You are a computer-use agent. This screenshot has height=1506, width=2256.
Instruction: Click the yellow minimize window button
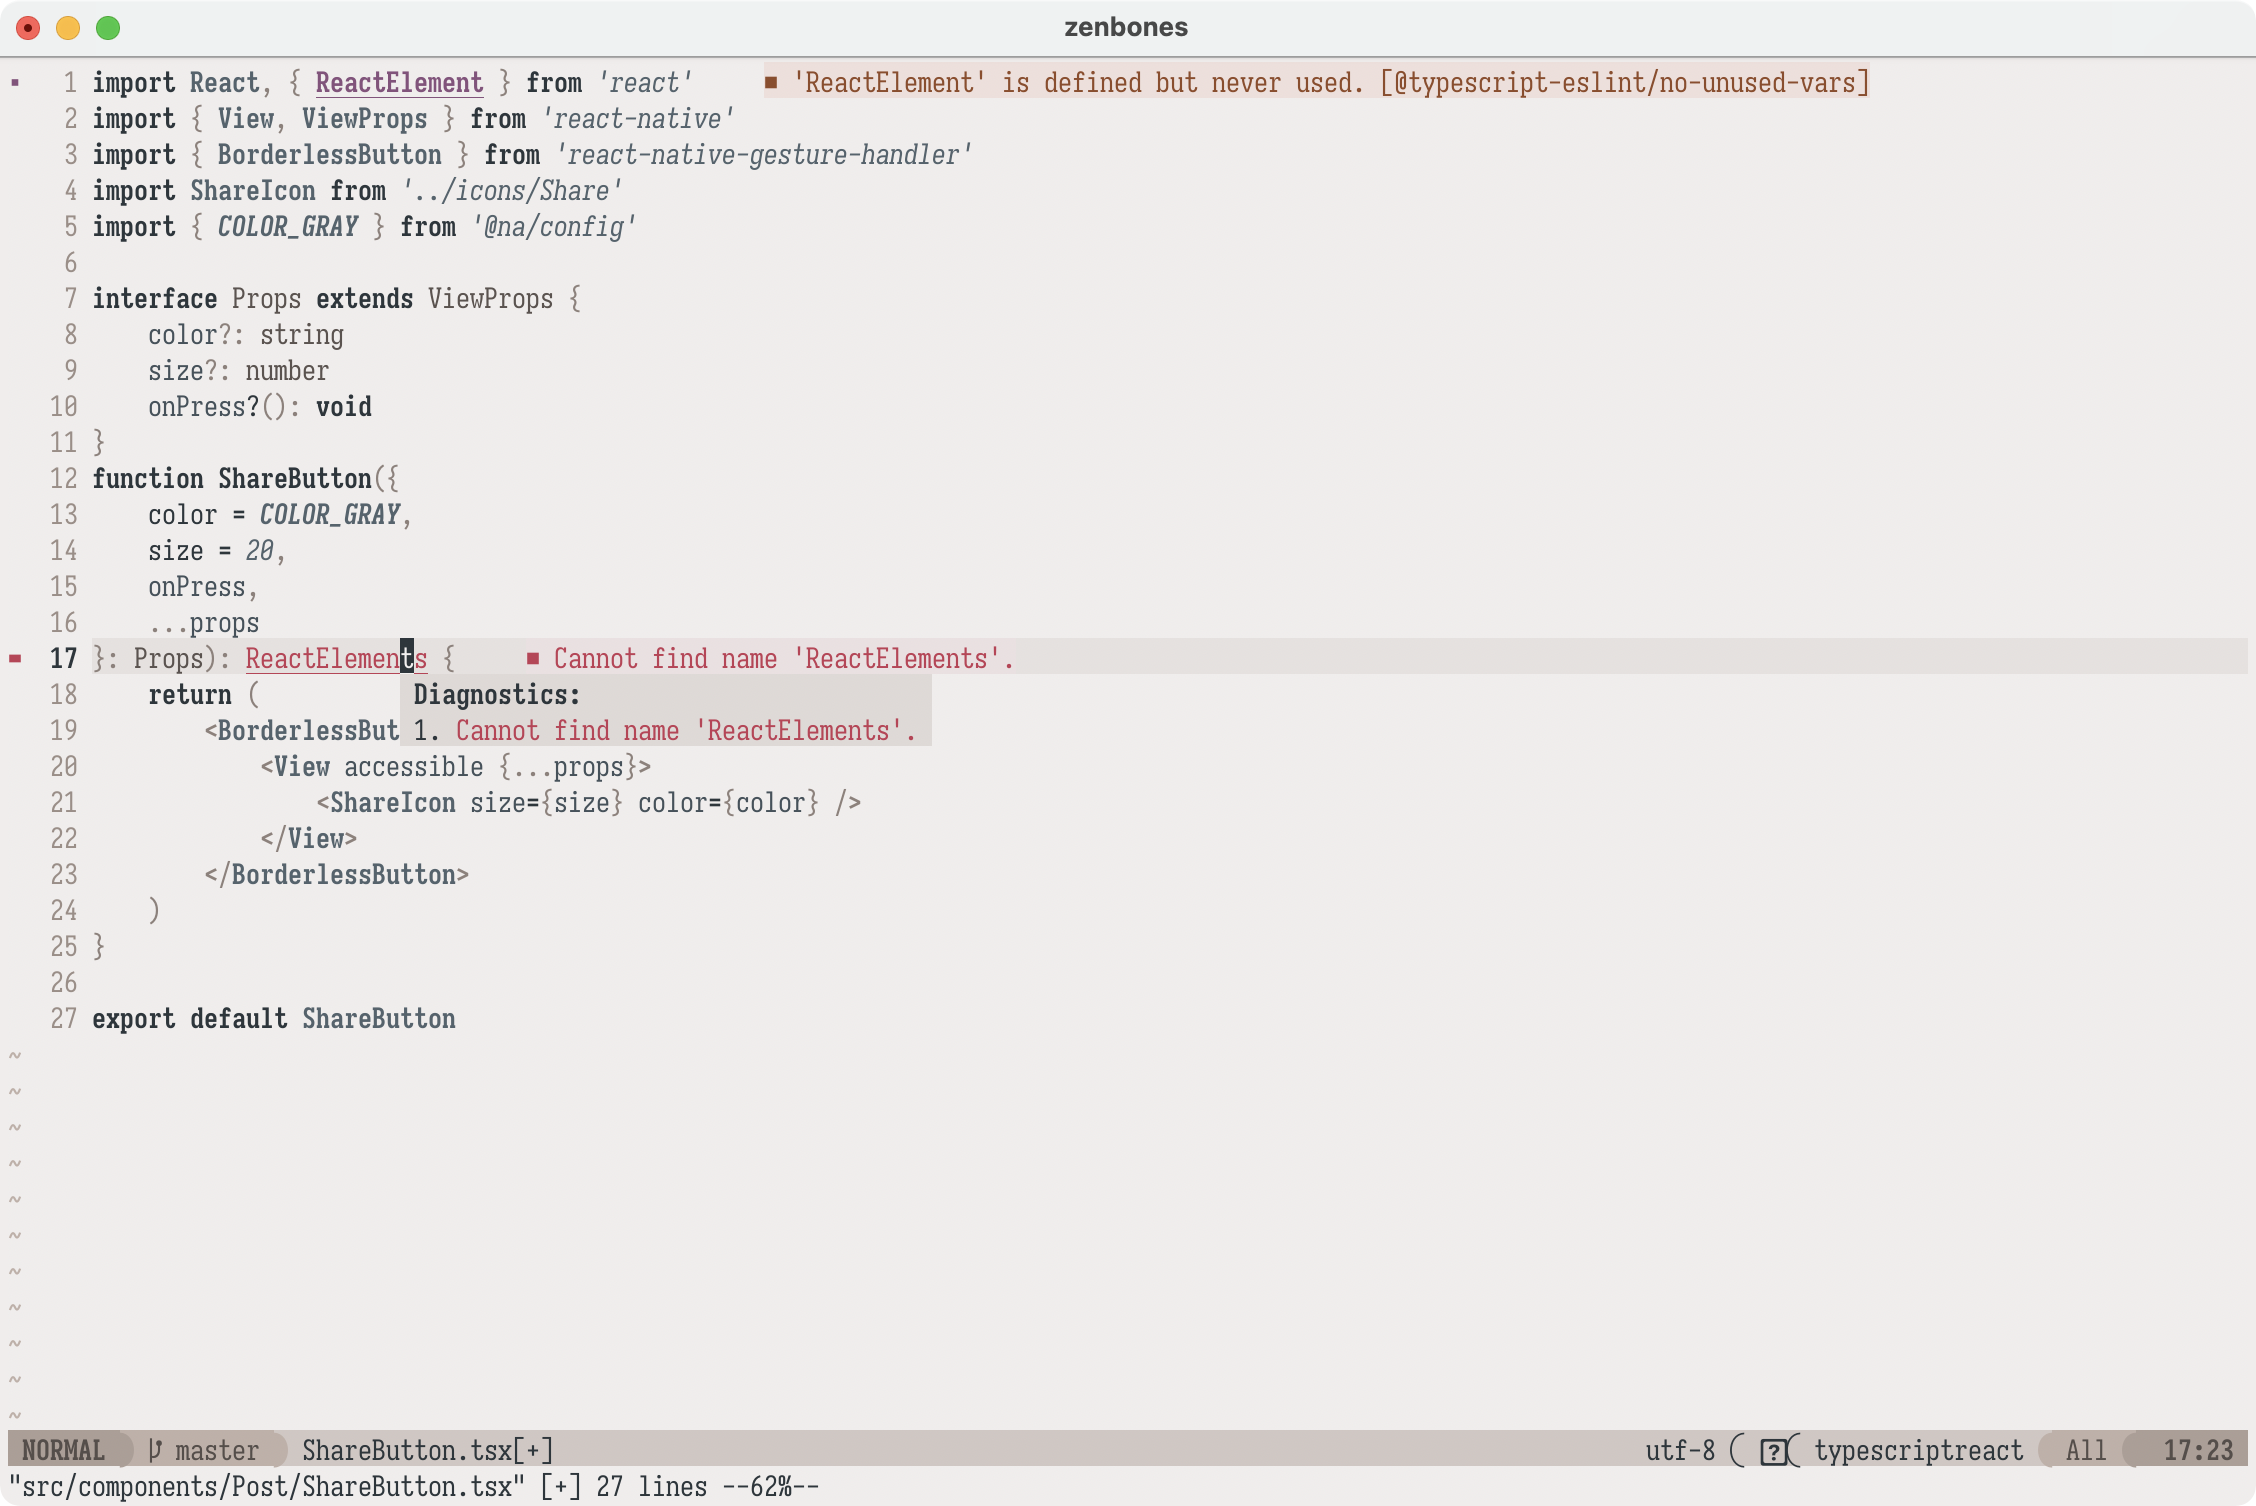(x=68, y=28)
